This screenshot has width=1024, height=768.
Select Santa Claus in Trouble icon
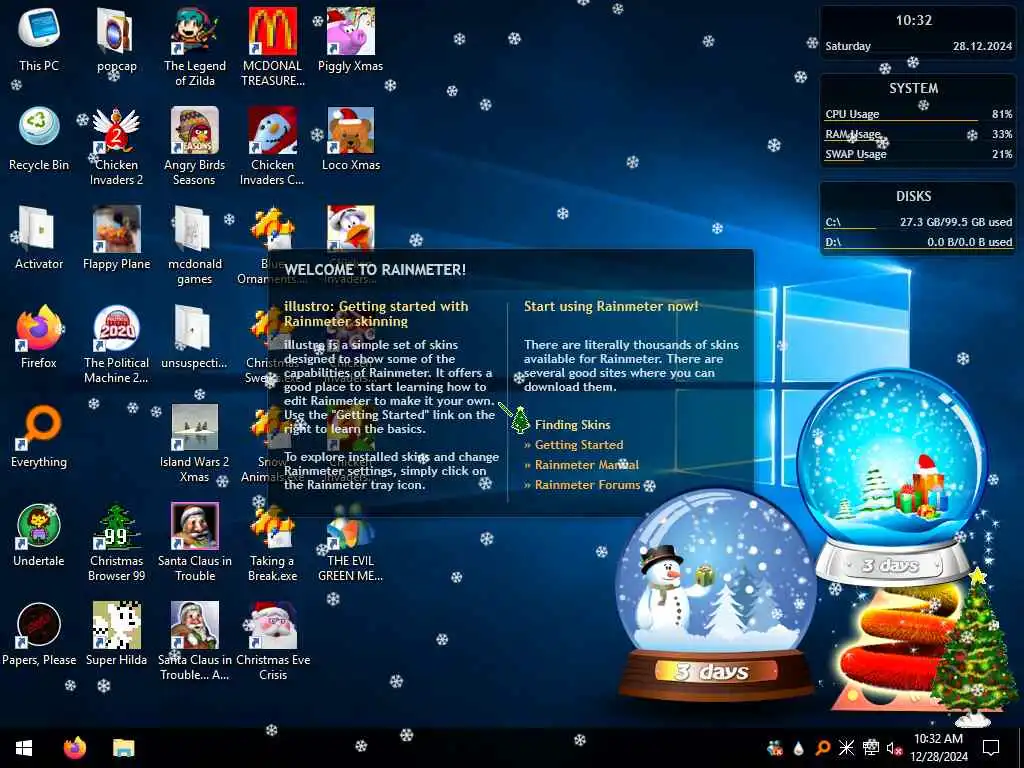(195, 542)
